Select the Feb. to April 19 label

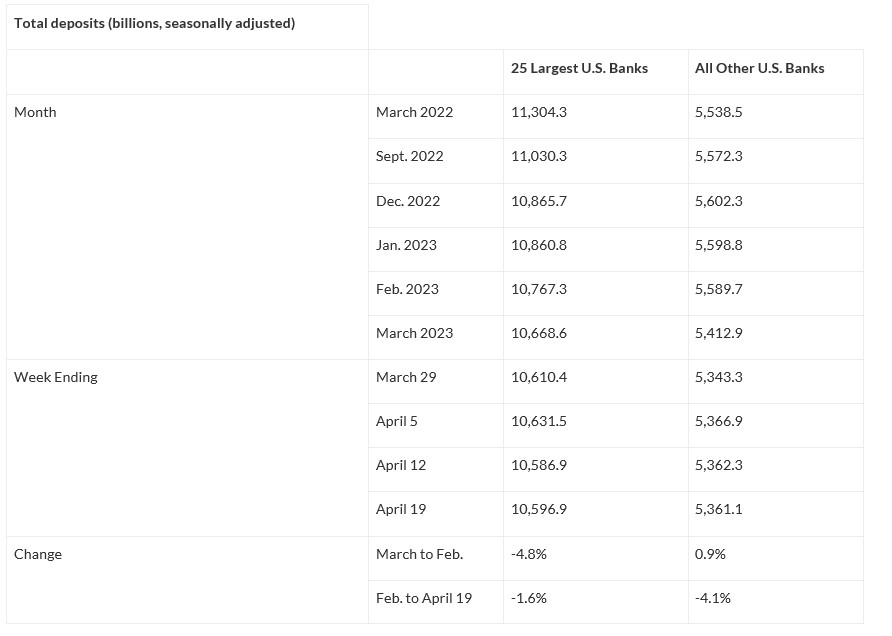click(x=424, y=598)
